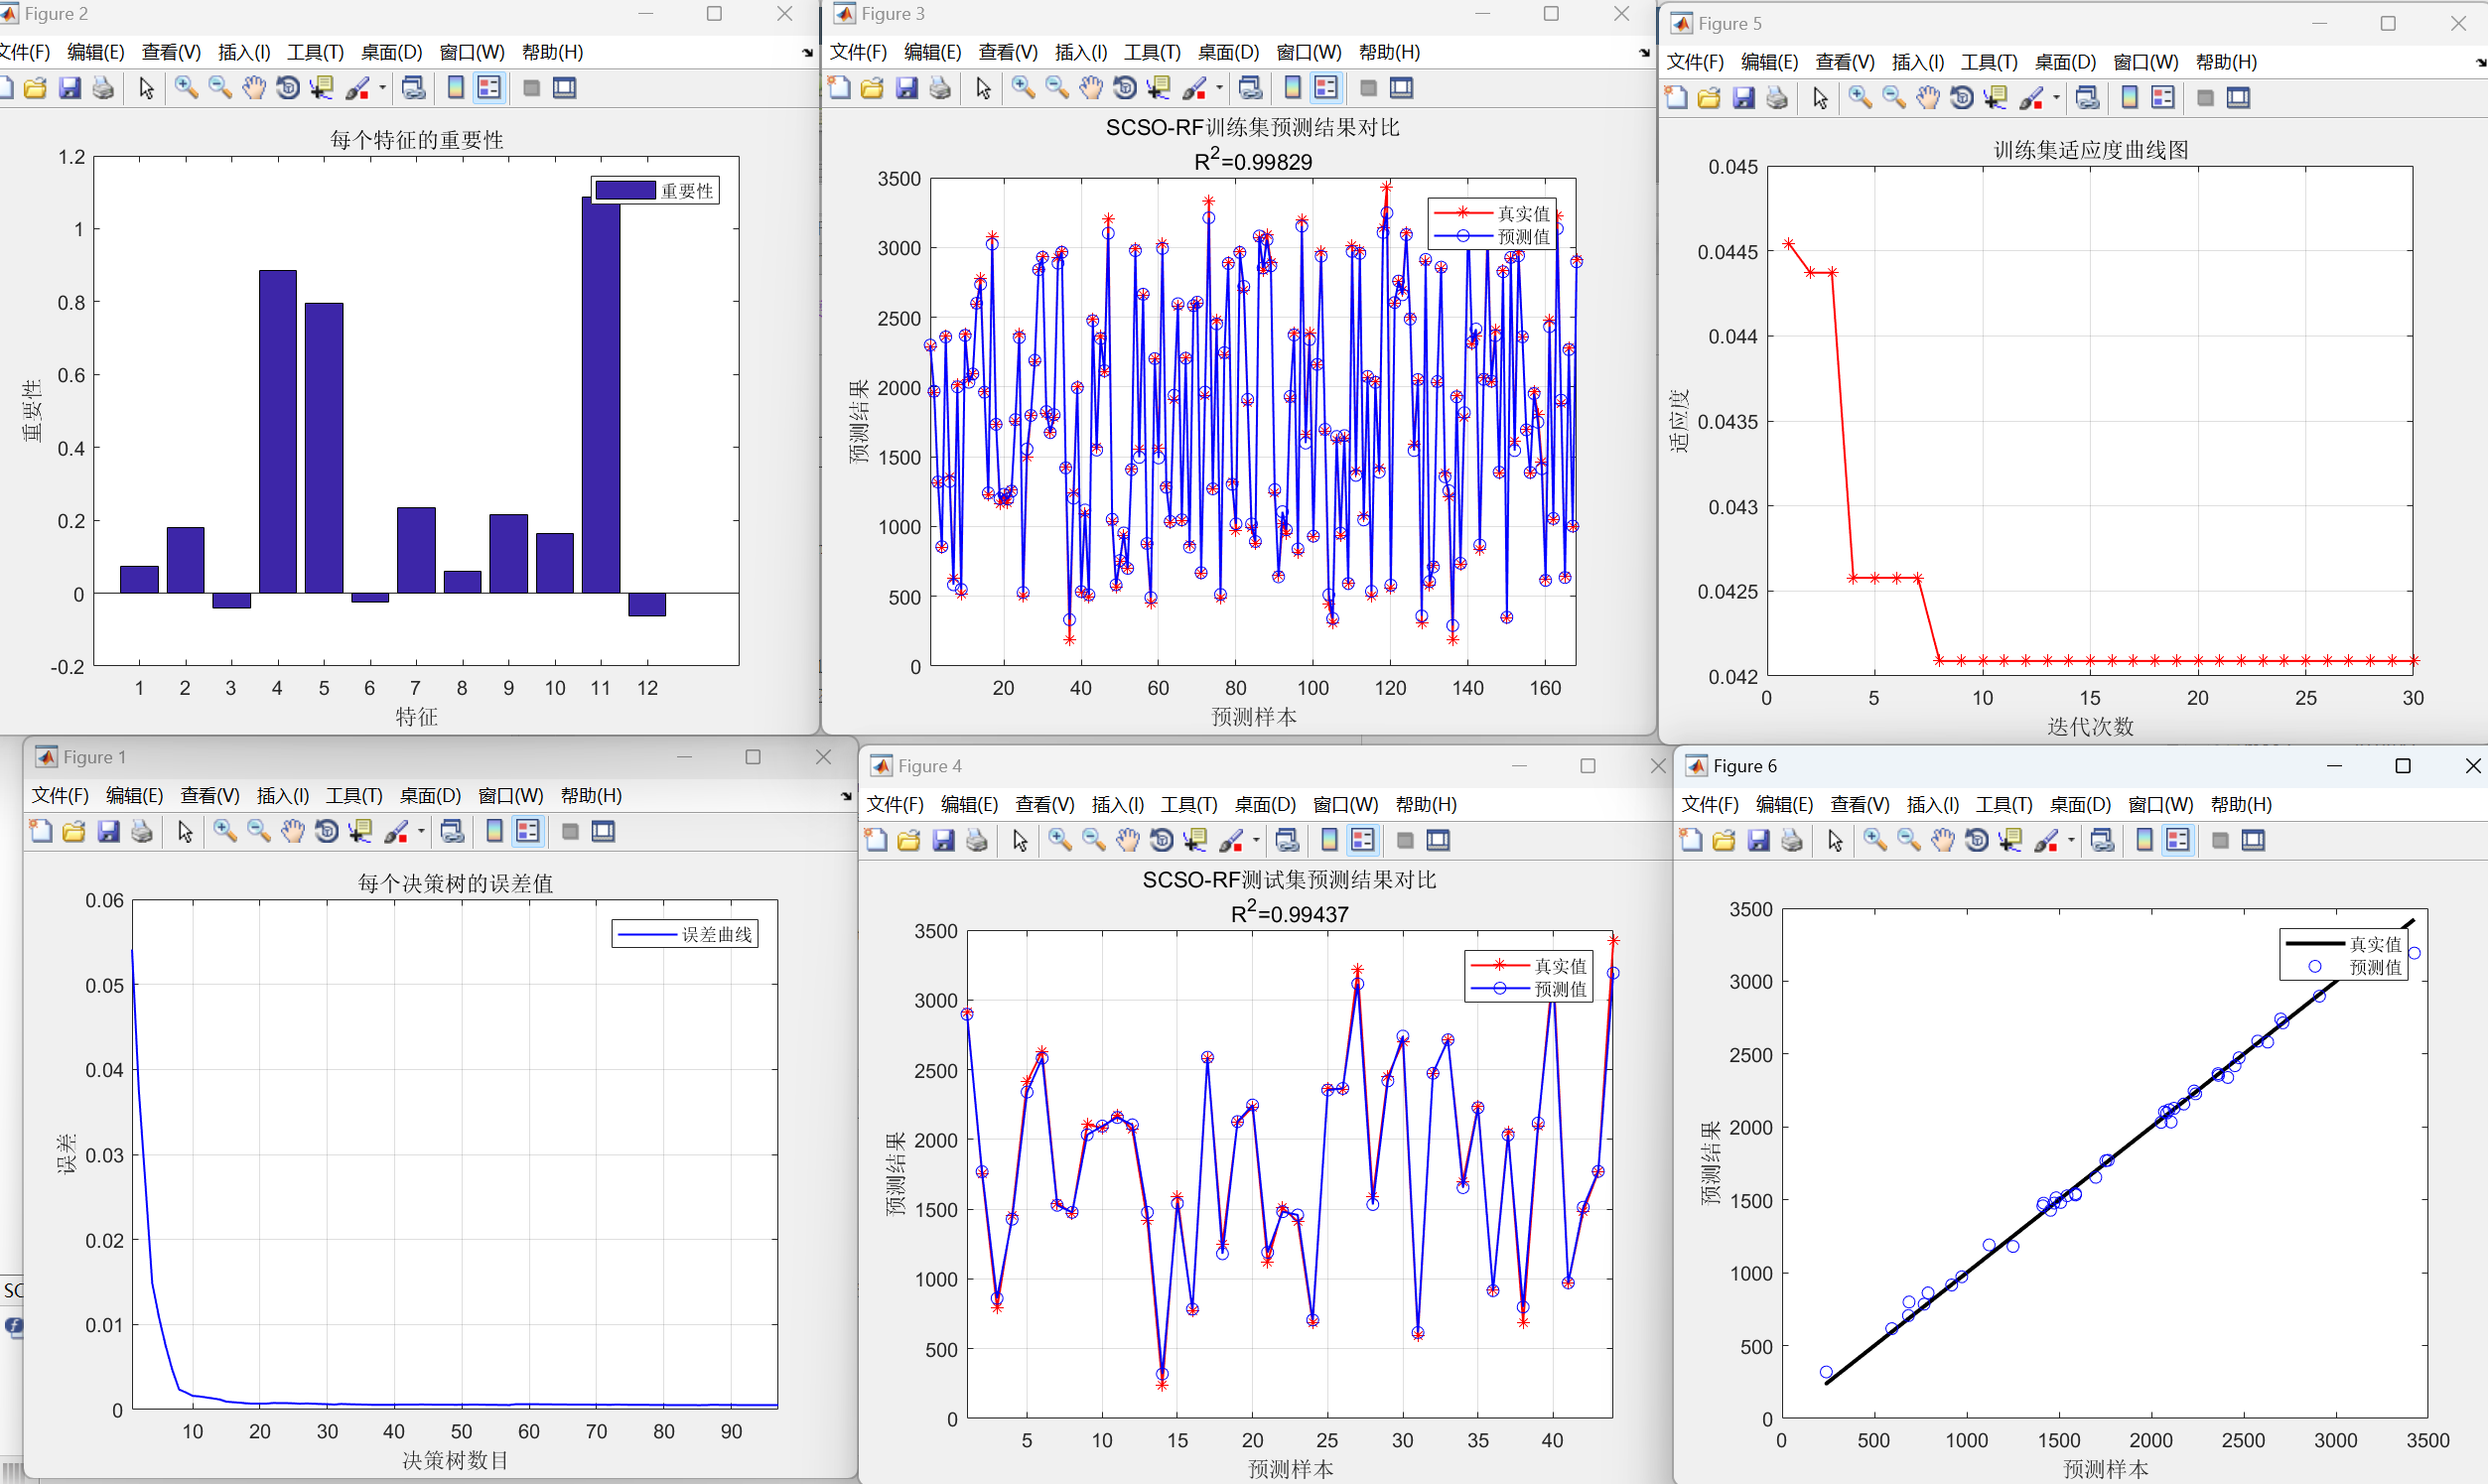Click Hide Plot Tools icon in Figure 1
The width and height of the screenshot is (2488, 1484).
click(x=570, y=831)
